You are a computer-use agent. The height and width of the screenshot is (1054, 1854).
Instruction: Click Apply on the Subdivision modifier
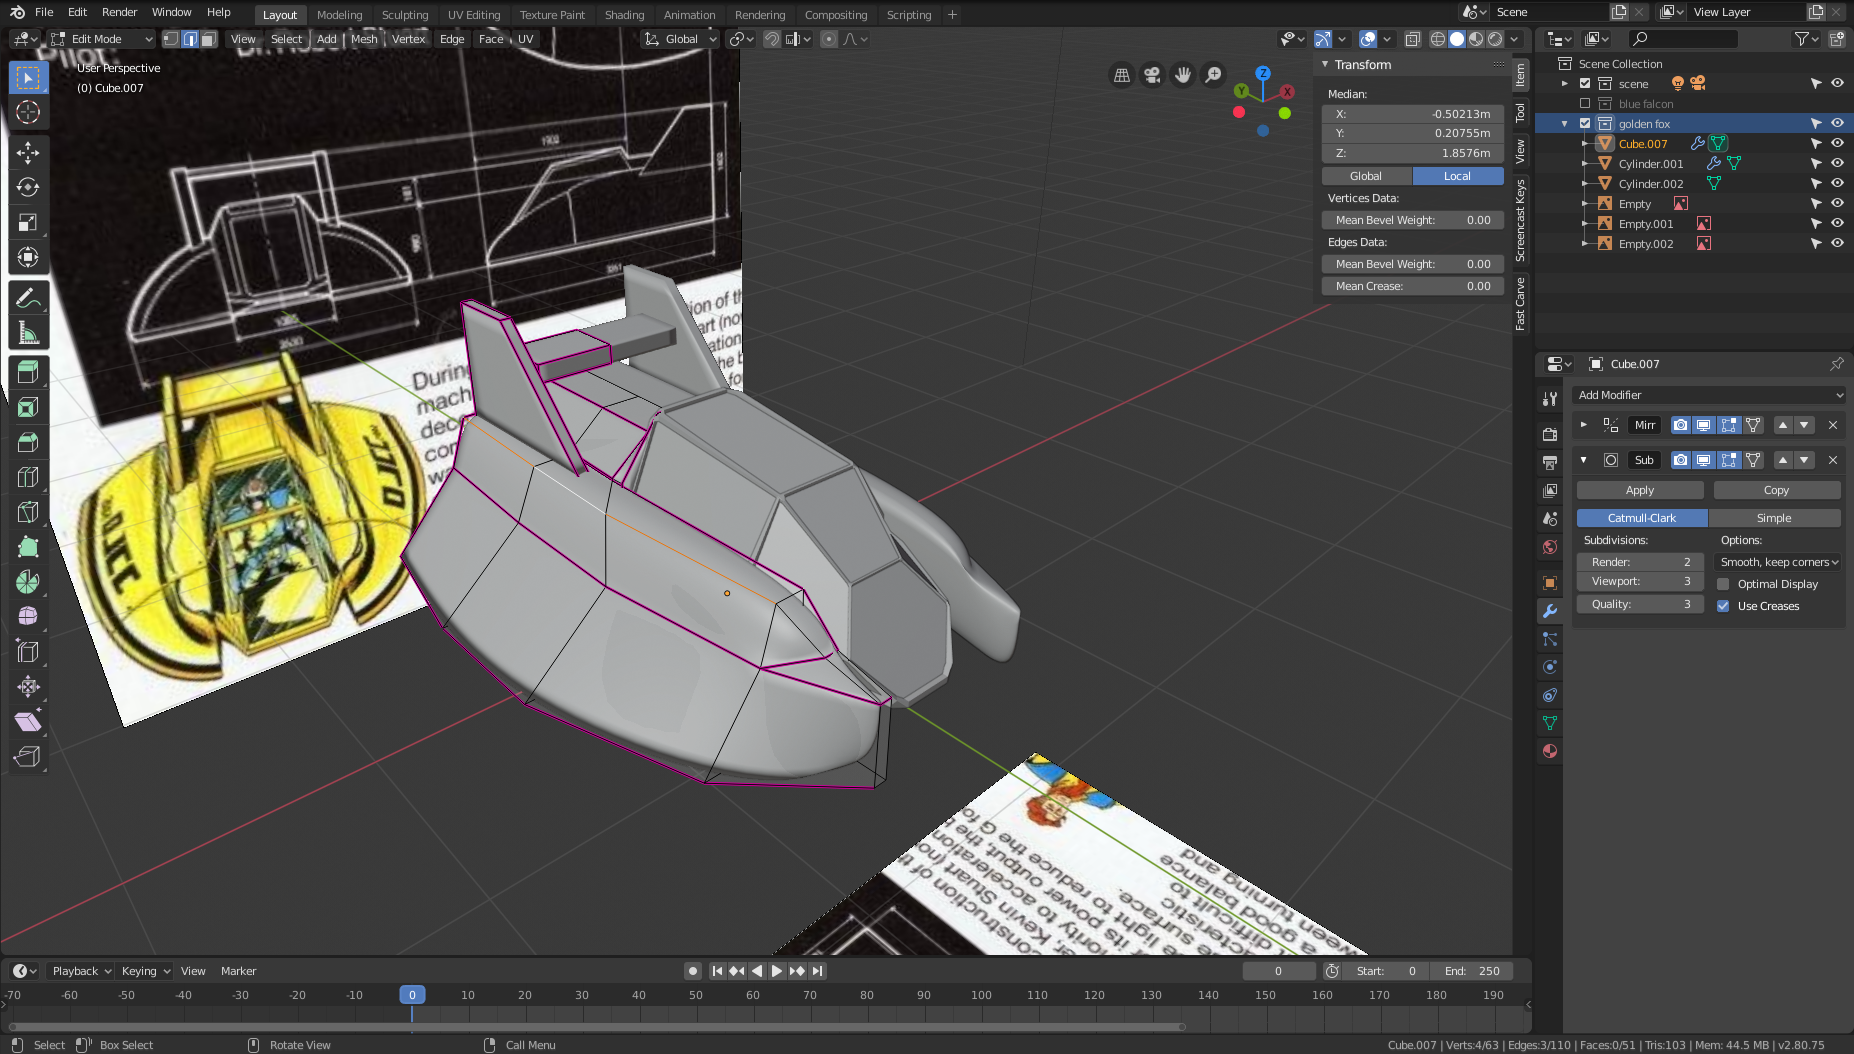1640,490
